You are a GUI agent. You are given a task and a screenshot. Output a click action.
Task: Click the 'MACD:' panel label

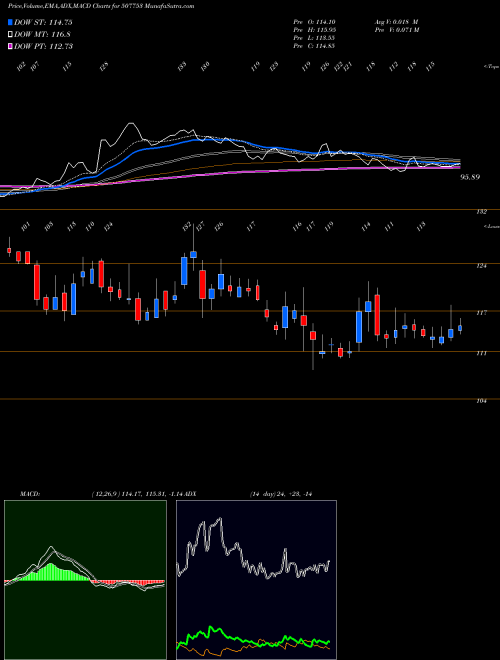coord(29,494)
